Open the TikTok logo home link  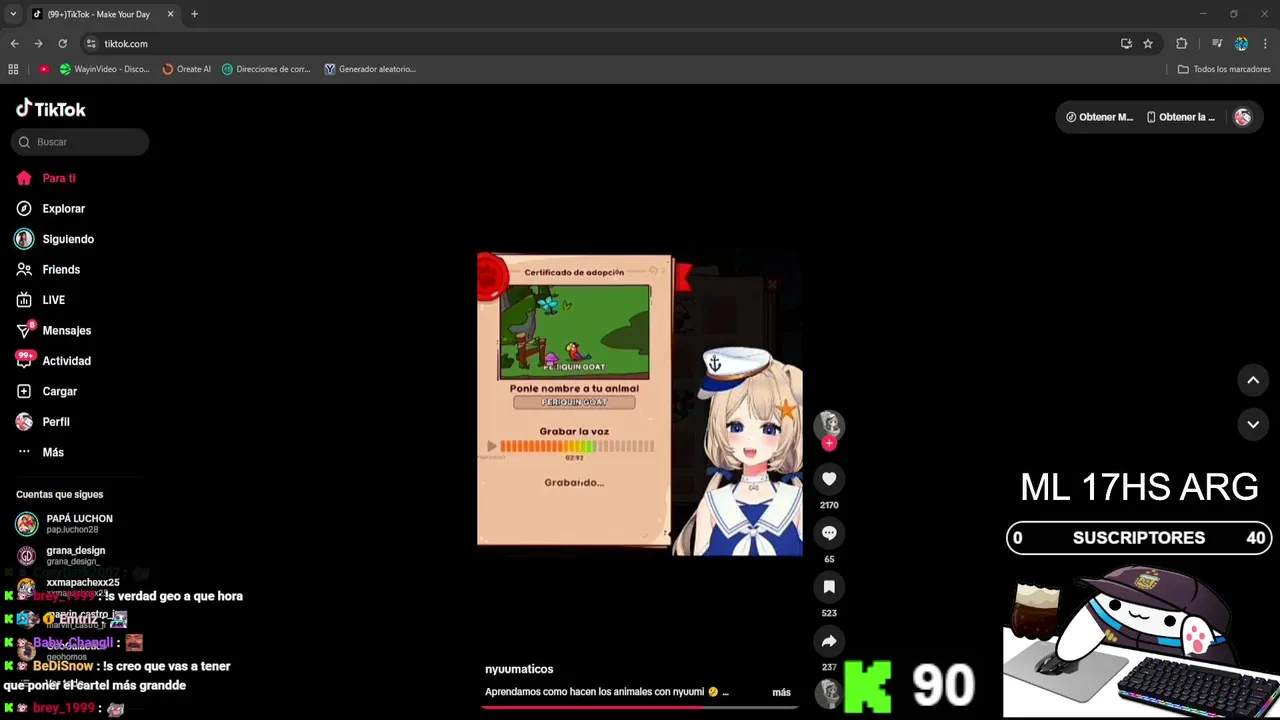point(51,109)
